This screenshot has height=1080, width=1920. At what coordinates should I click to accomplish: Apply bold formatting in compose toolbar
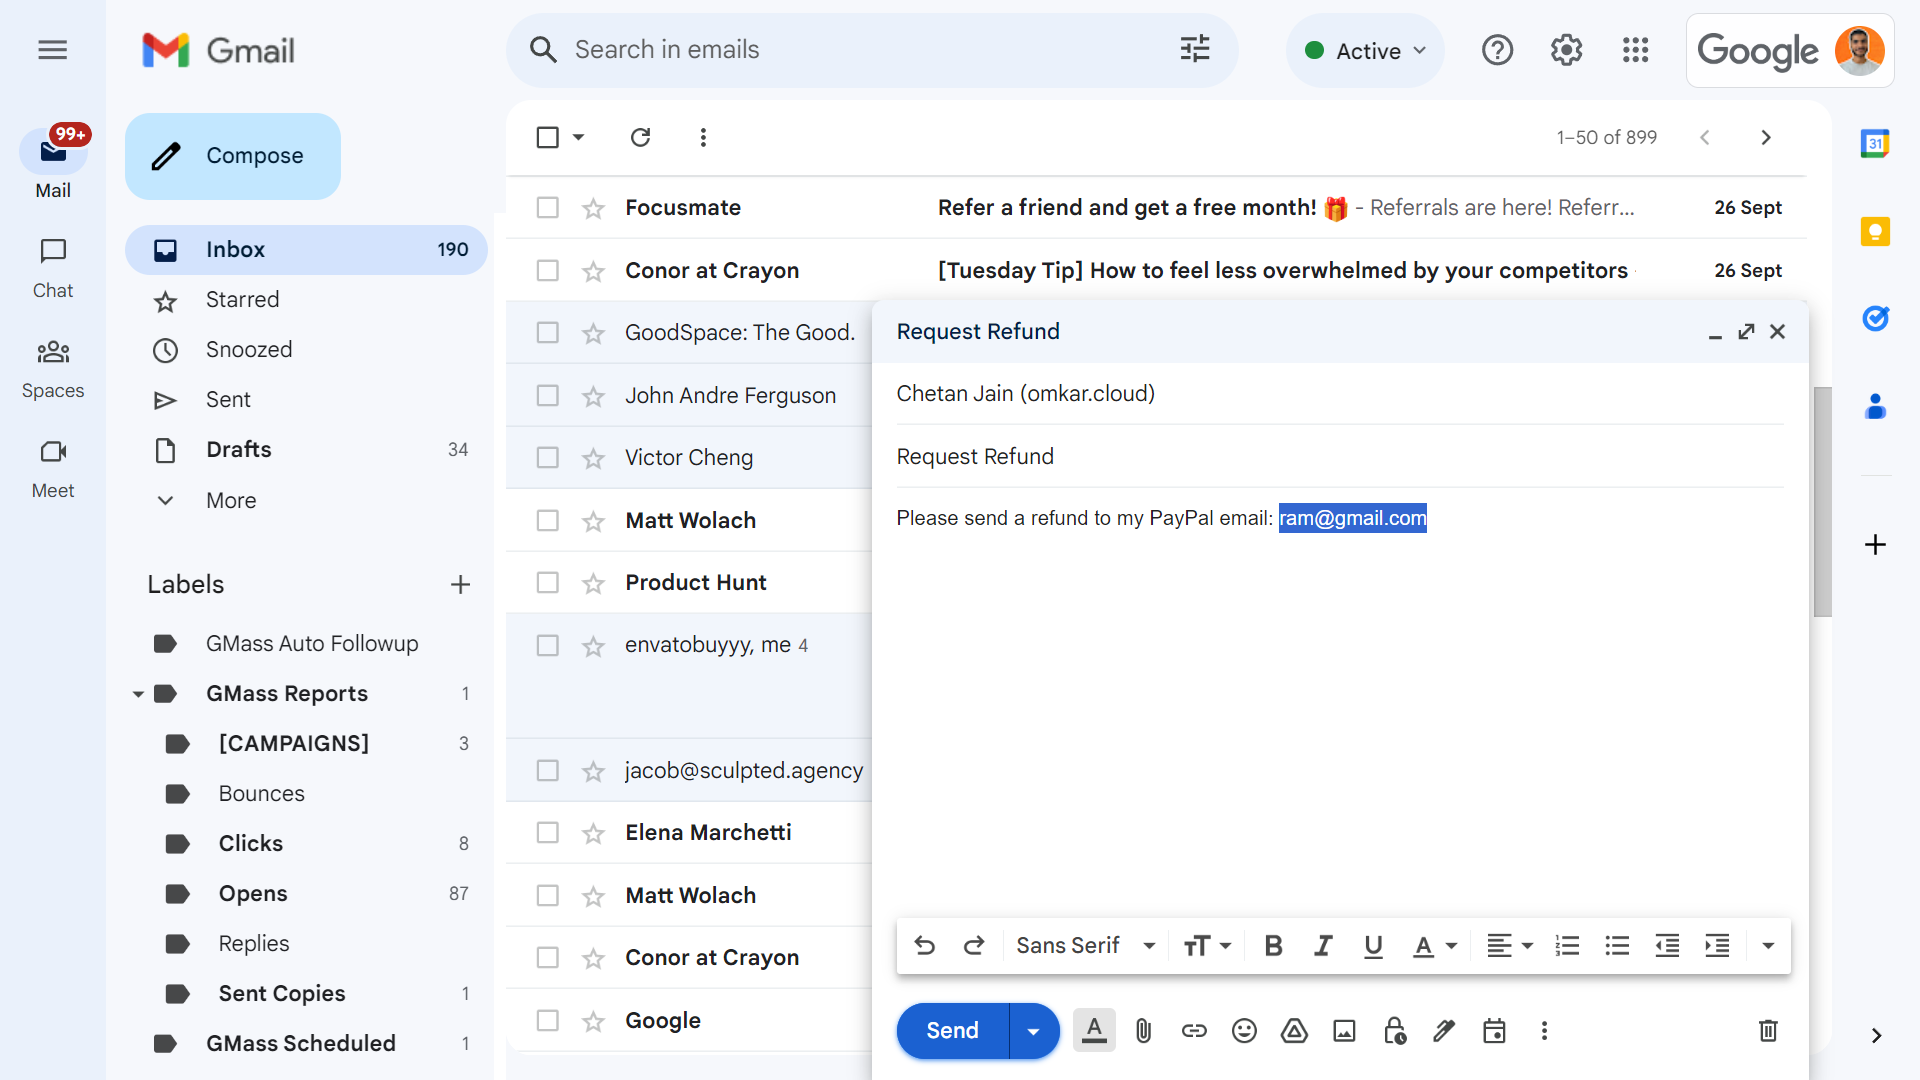tap(1273, 946)
